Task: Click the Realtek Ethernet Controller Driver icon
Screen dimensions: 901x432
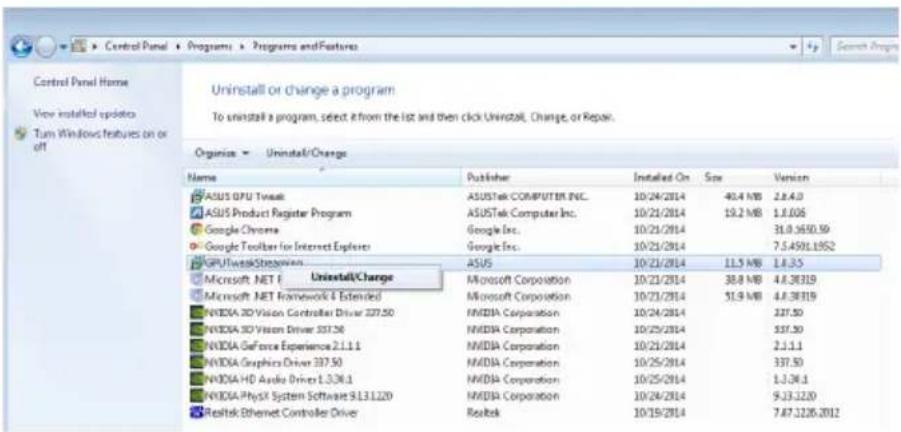Action: pos(196,412)
